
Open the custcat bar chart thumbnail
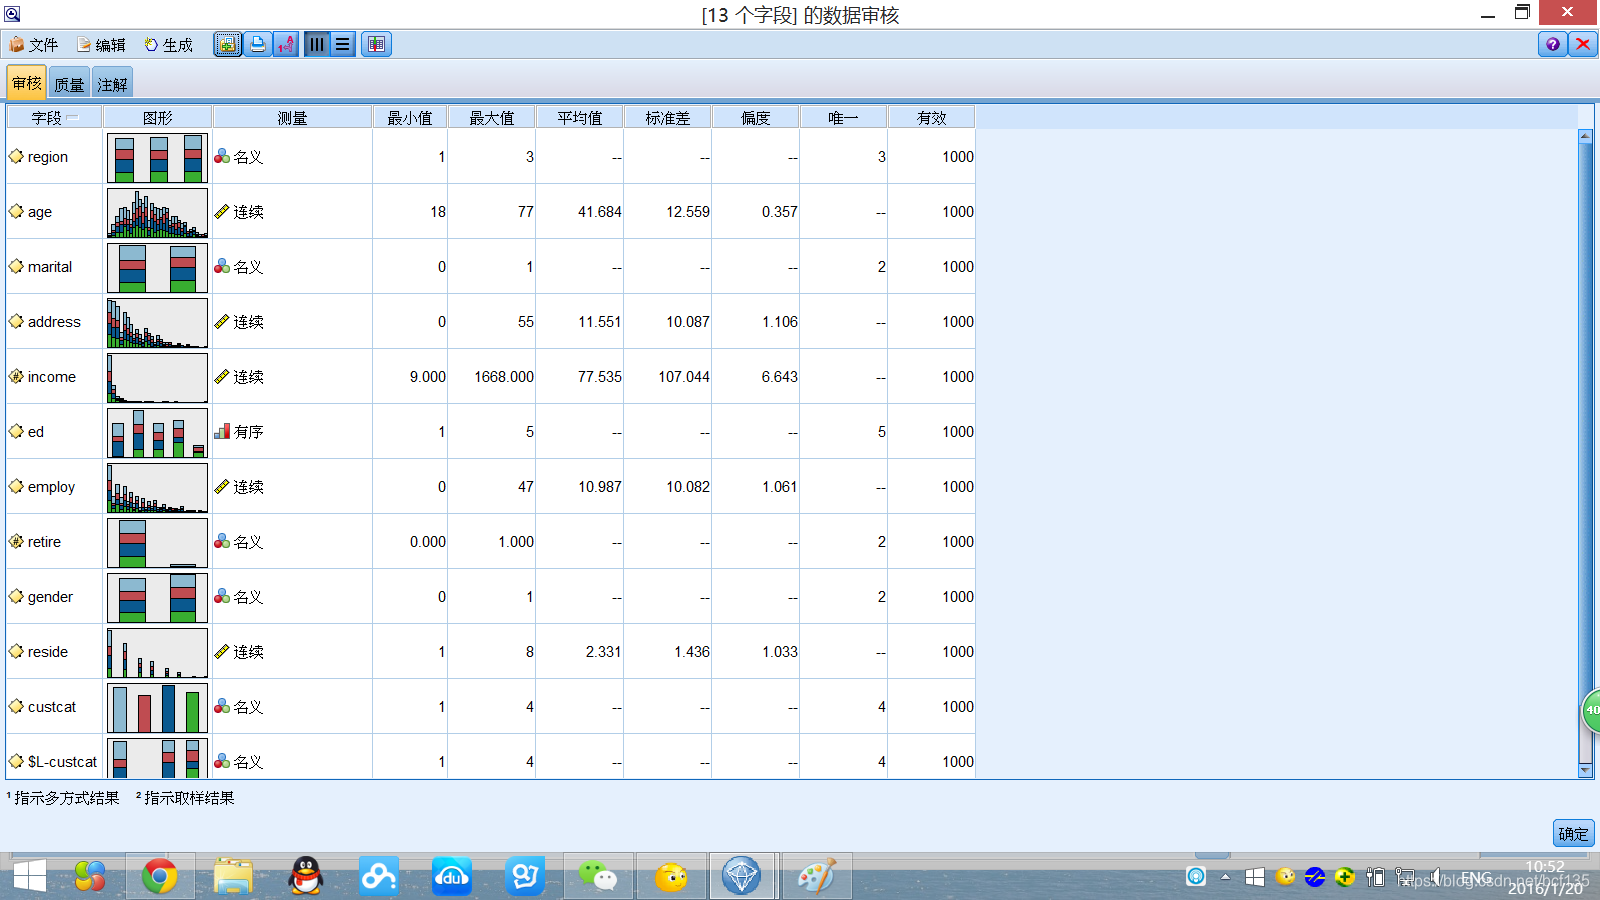tap(158, 707)
